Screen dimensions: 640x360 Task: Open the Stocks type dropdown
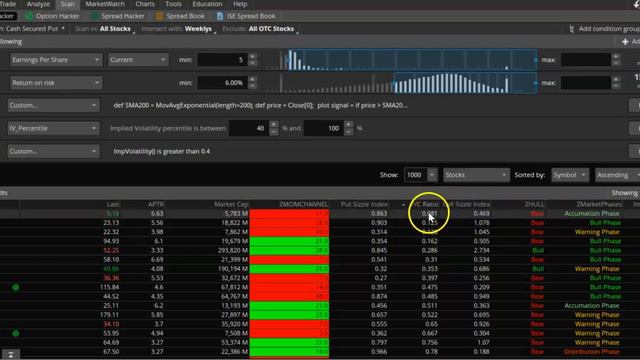tap(476, 175)
